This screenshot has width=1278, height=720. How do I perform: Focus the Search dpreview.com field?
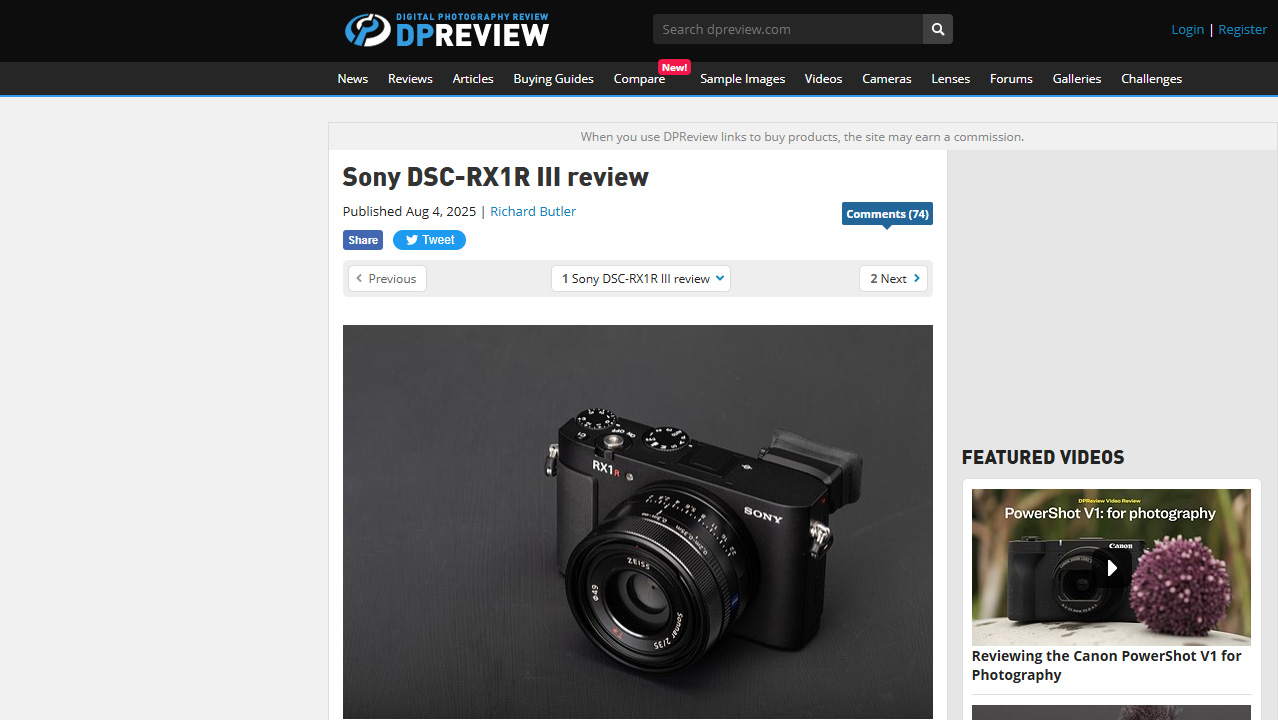788,29
